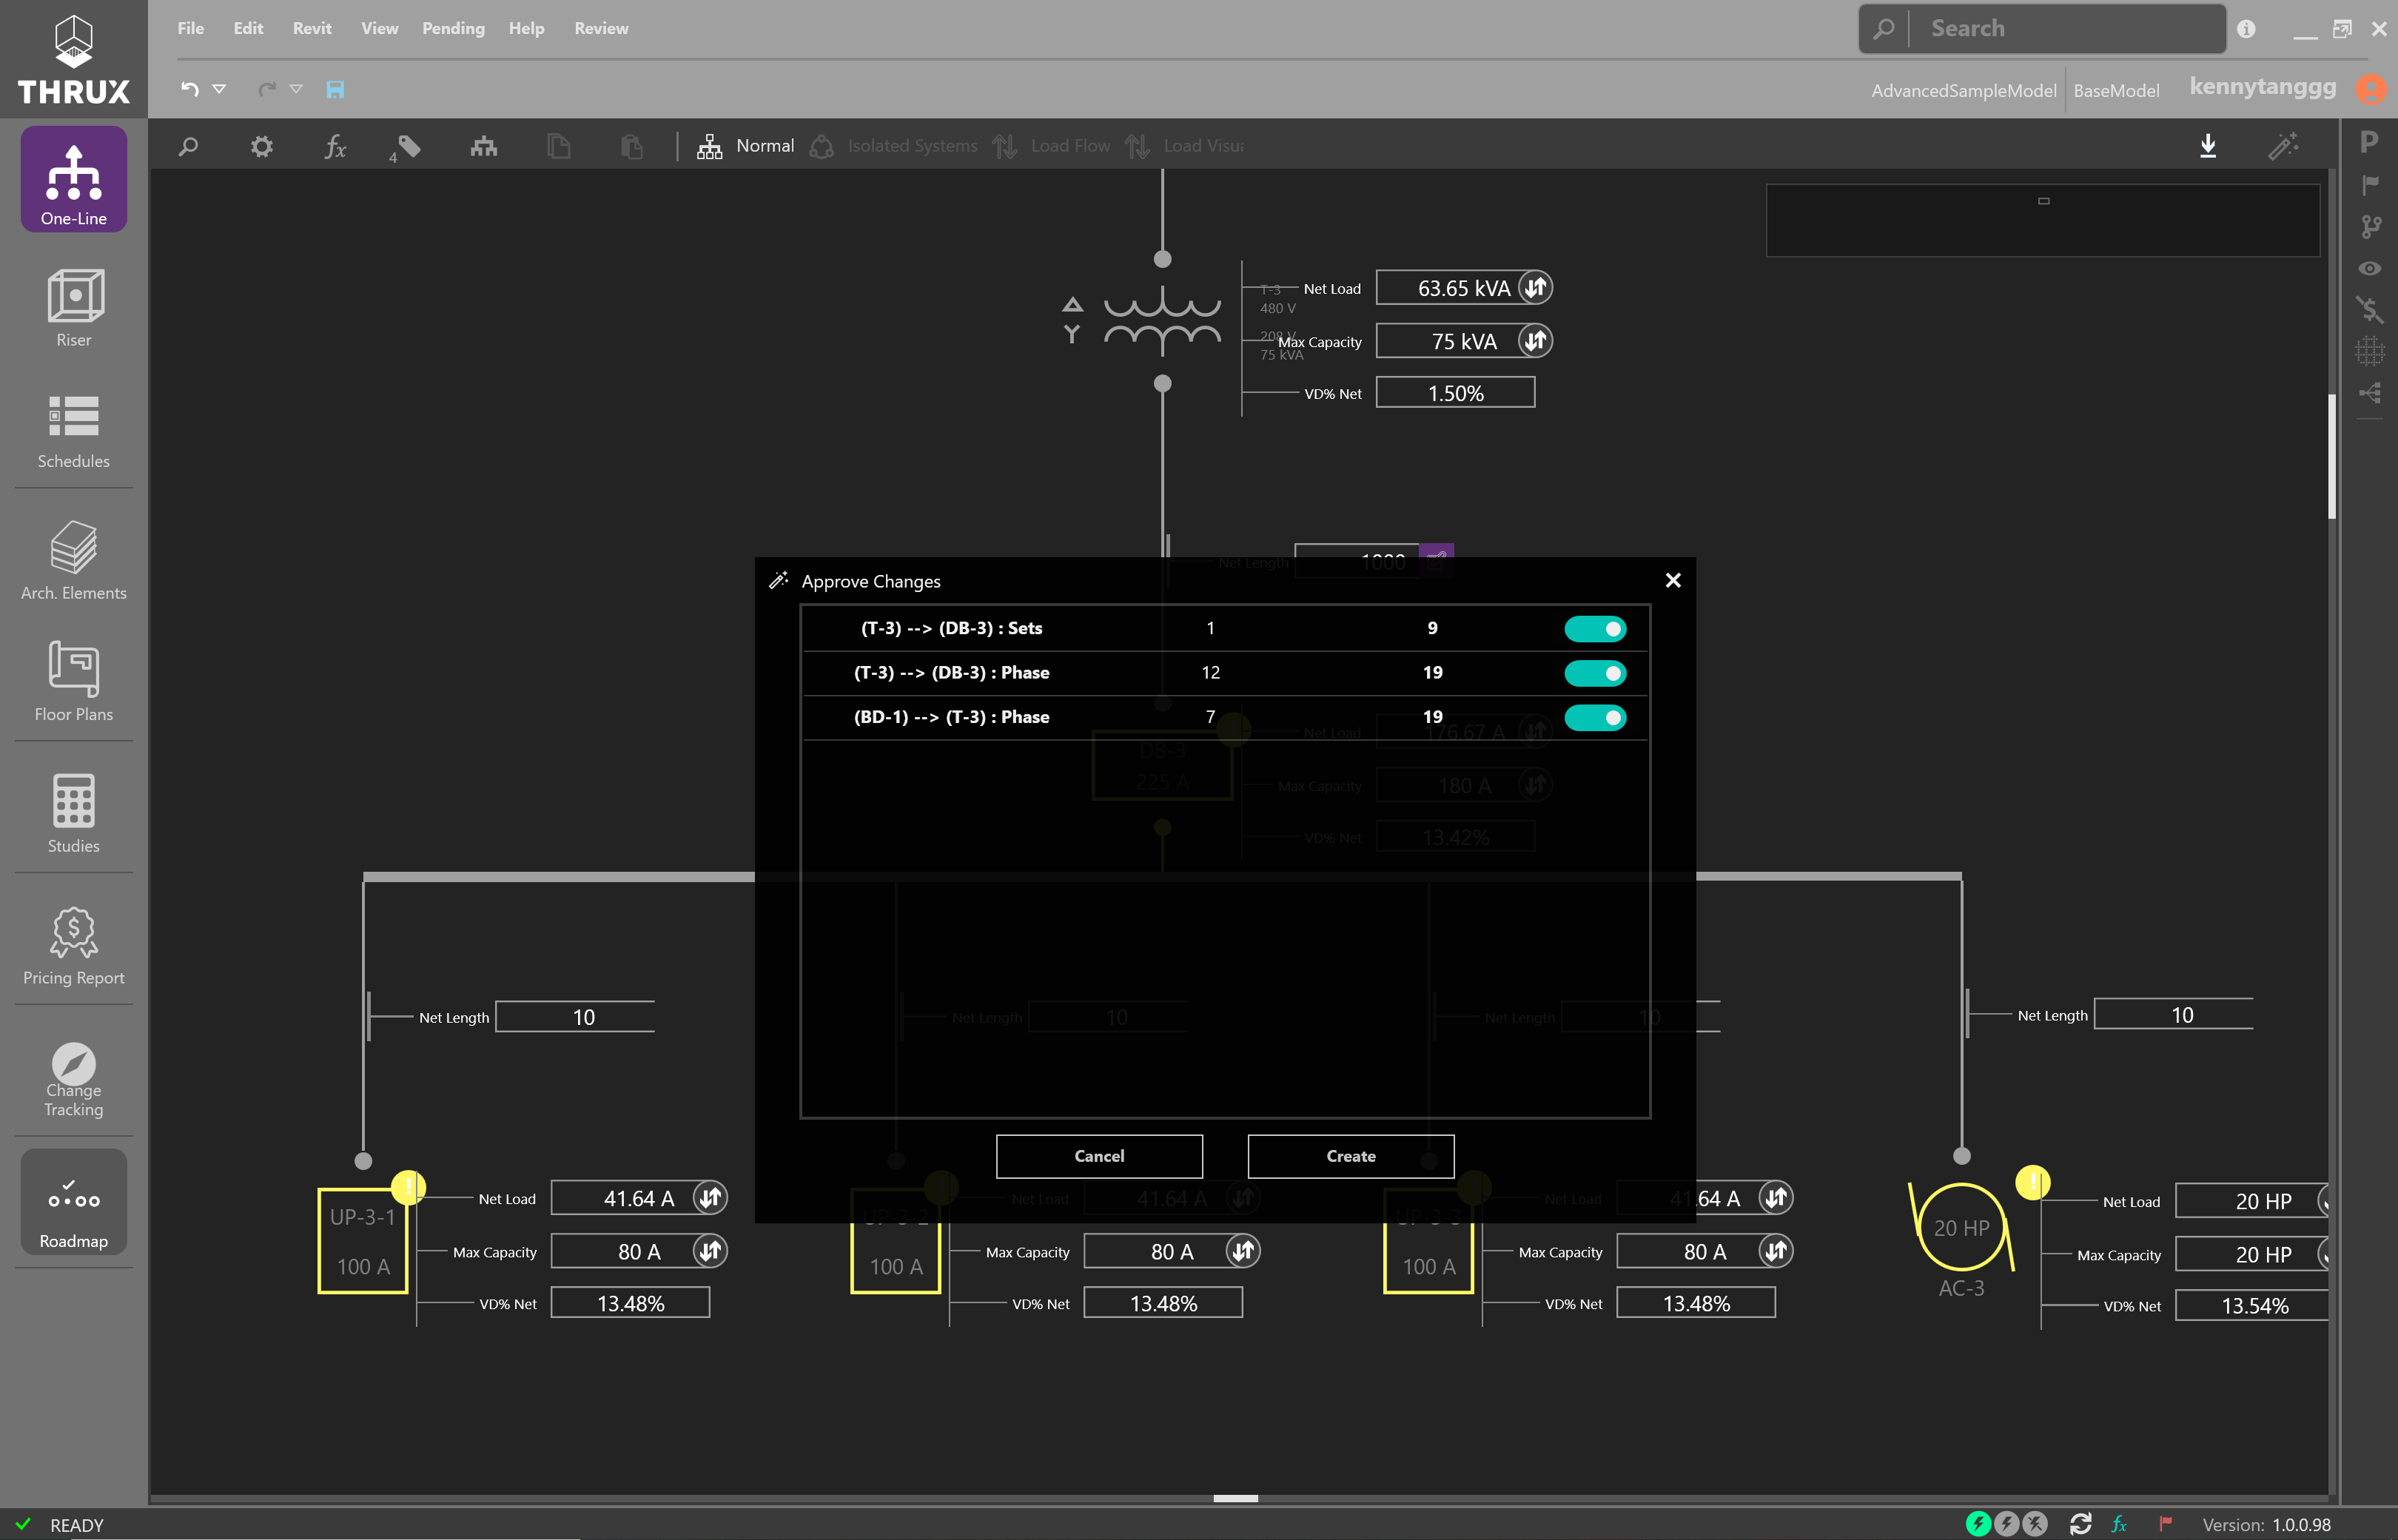The height and width of the screenshot is (1540, 2398).
Task: Open the Edit menu
Action: click(248, 28)
